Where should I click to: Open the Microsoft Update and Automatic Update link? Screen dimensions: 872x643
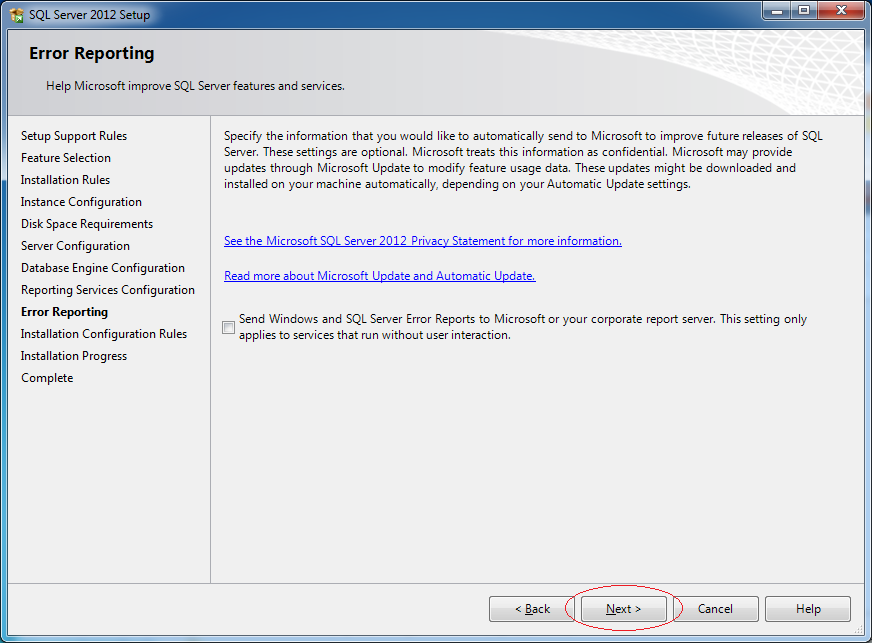(380, 276)
